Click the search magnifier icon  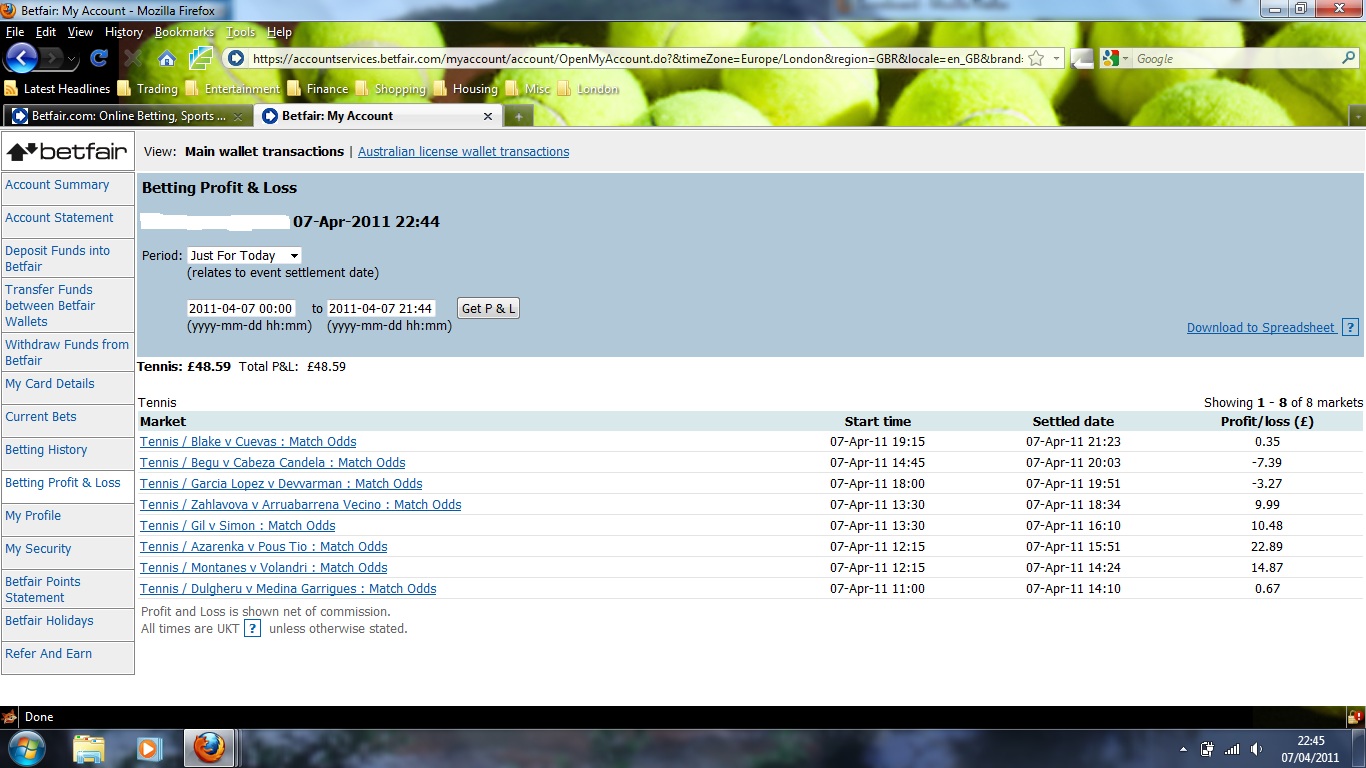click(1348, 59)
